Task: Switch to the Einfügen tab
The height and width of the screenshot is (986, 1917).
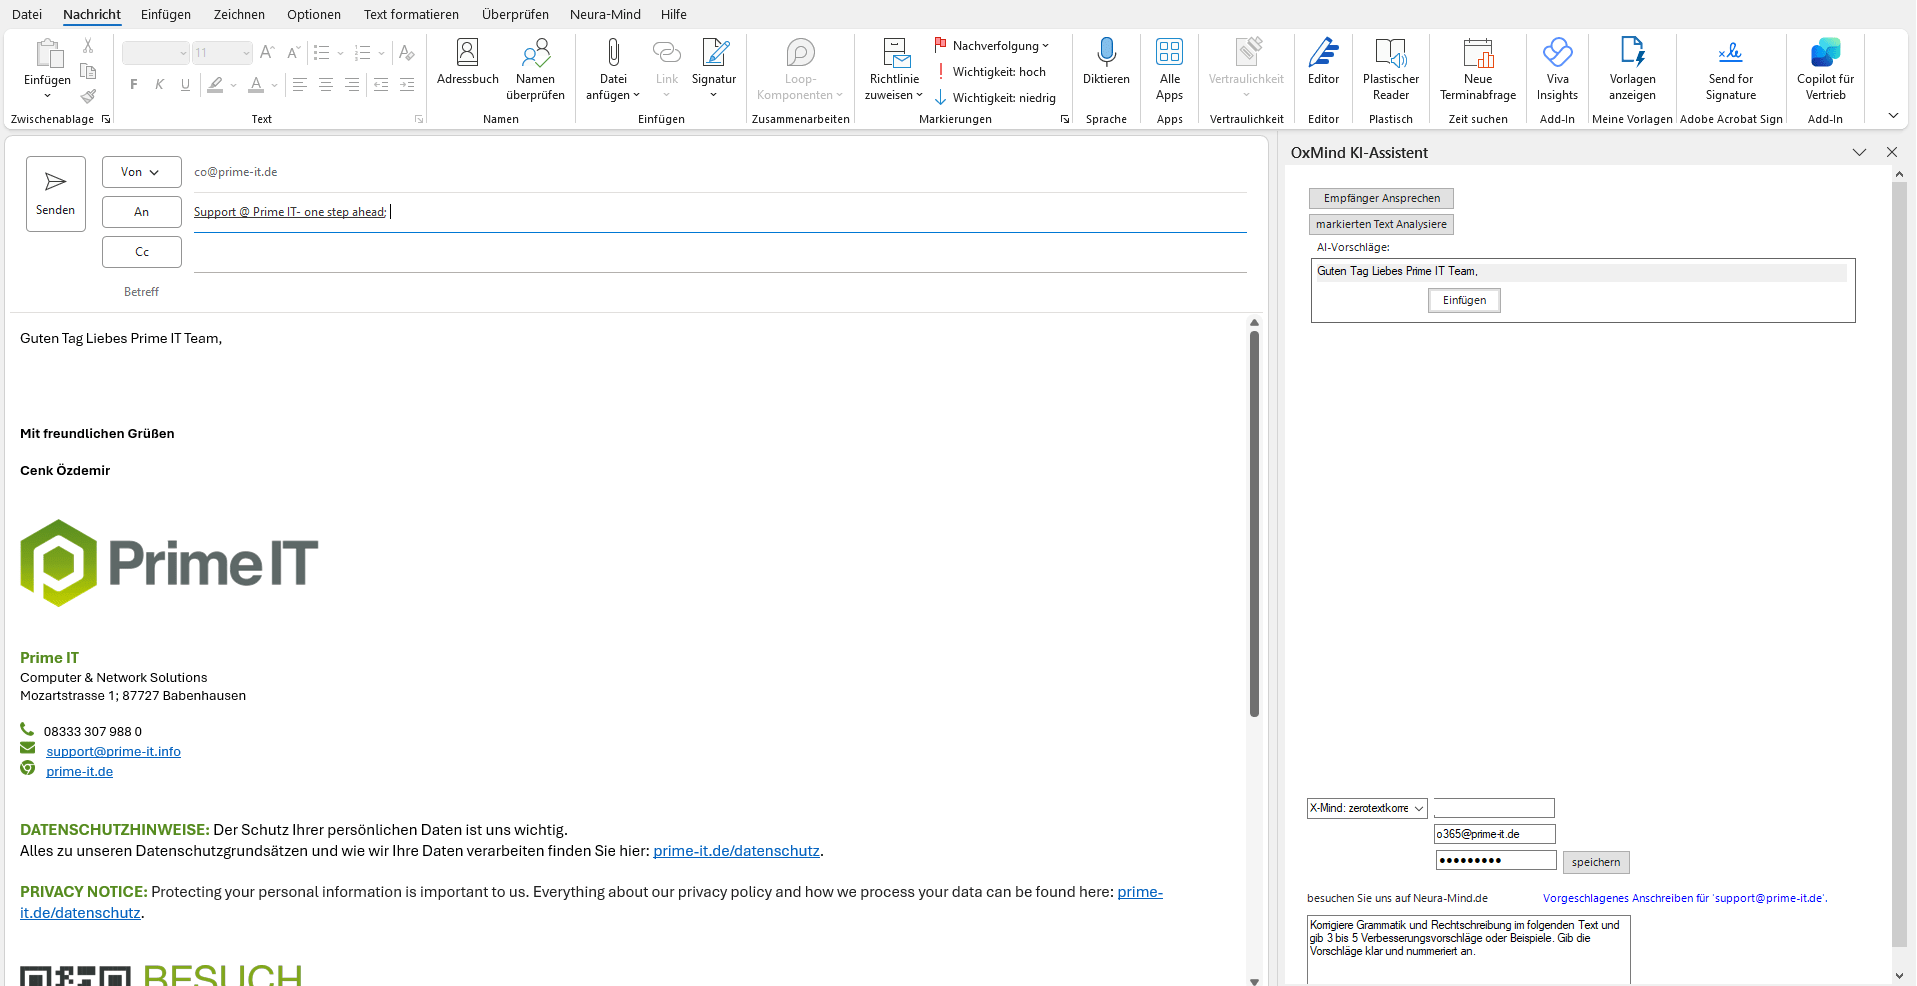Action: (x=166, y=14)
